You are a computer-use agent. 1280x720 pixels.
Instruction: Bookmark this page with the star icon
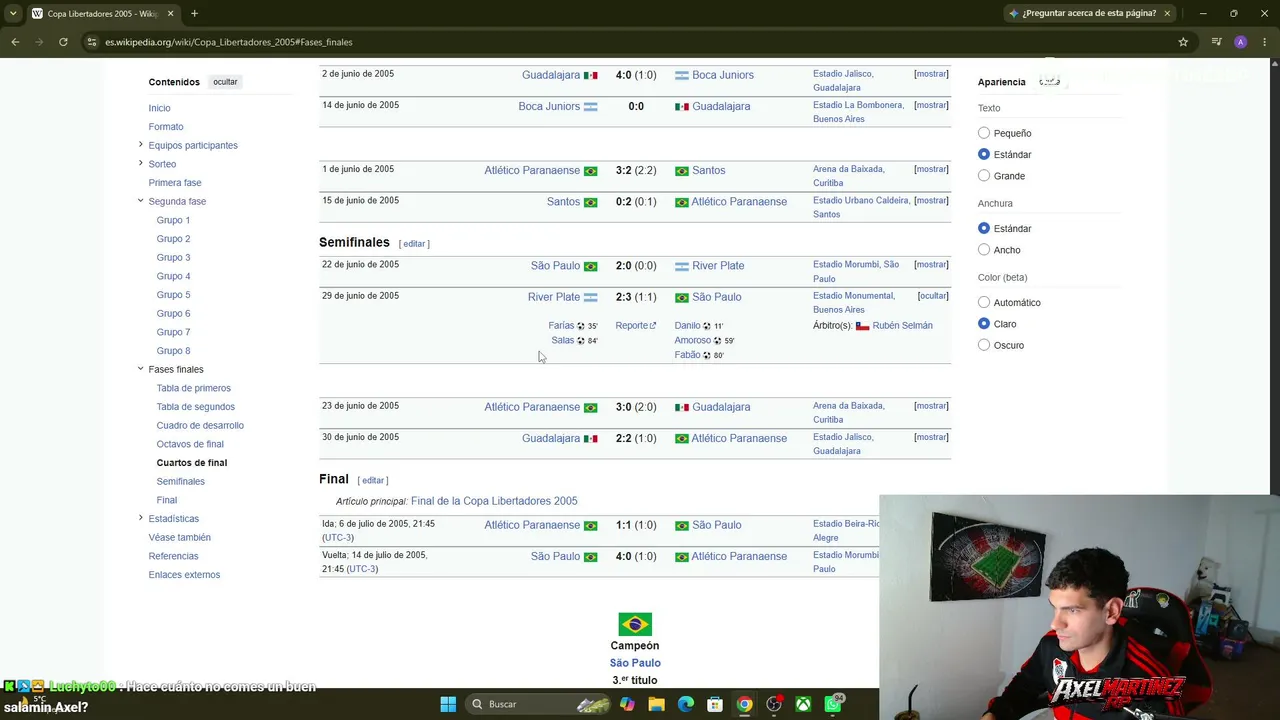1183,42
